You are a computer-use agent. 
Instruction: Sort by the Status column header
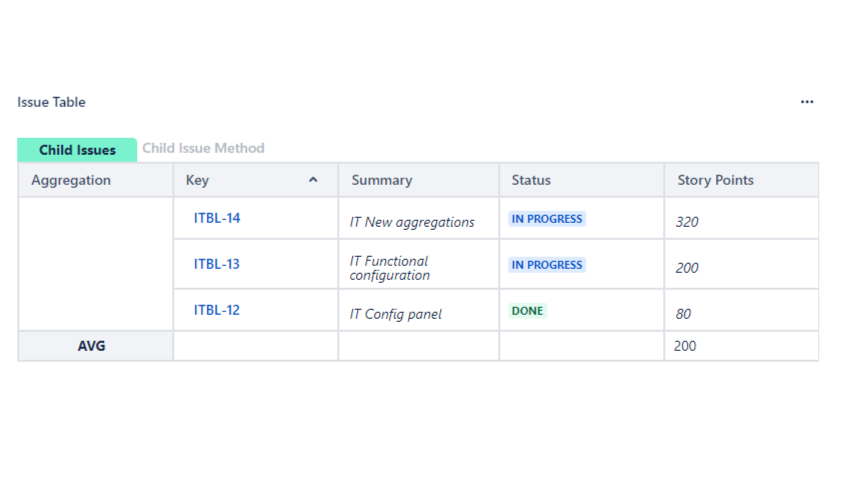(x=531, y=180)
